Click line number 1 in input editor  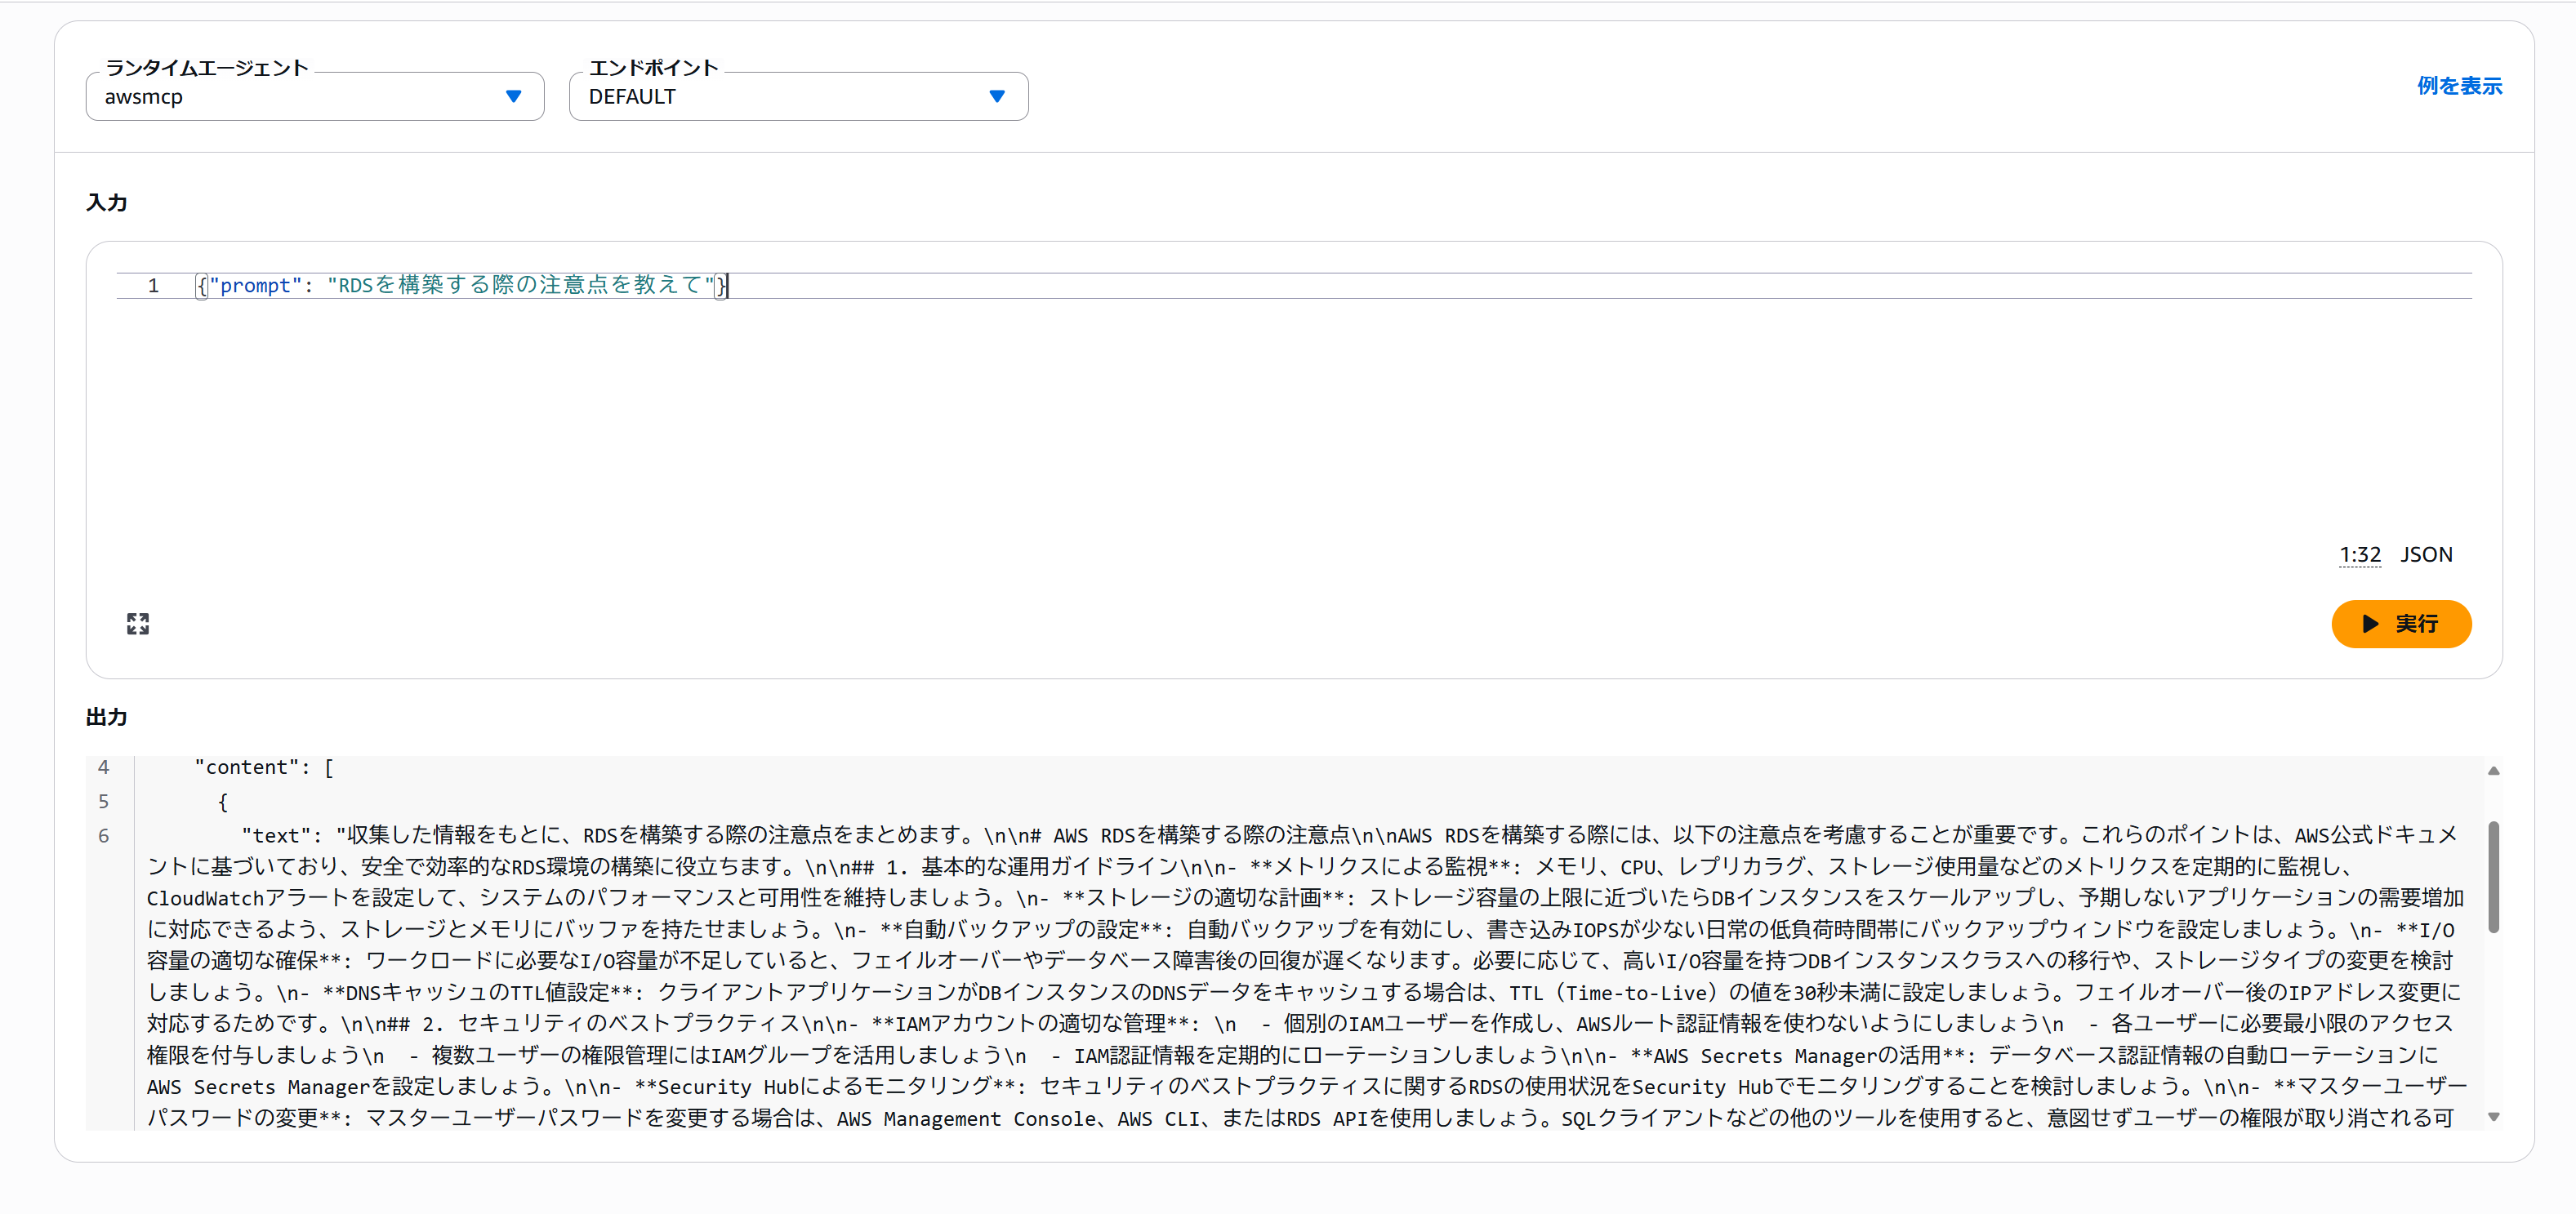point(153,286)
